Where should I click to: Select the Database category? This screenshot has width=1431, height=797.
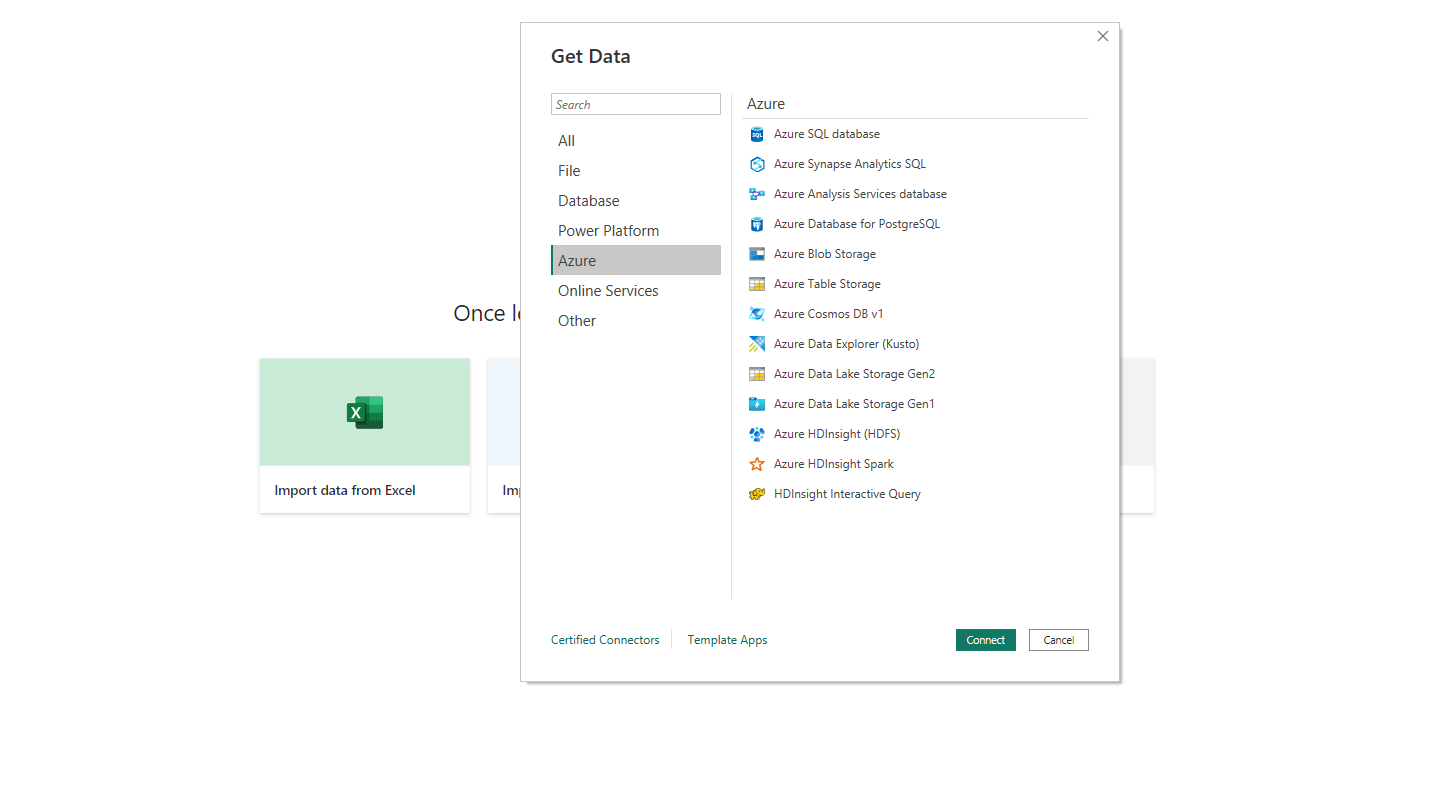click(588, 201)
